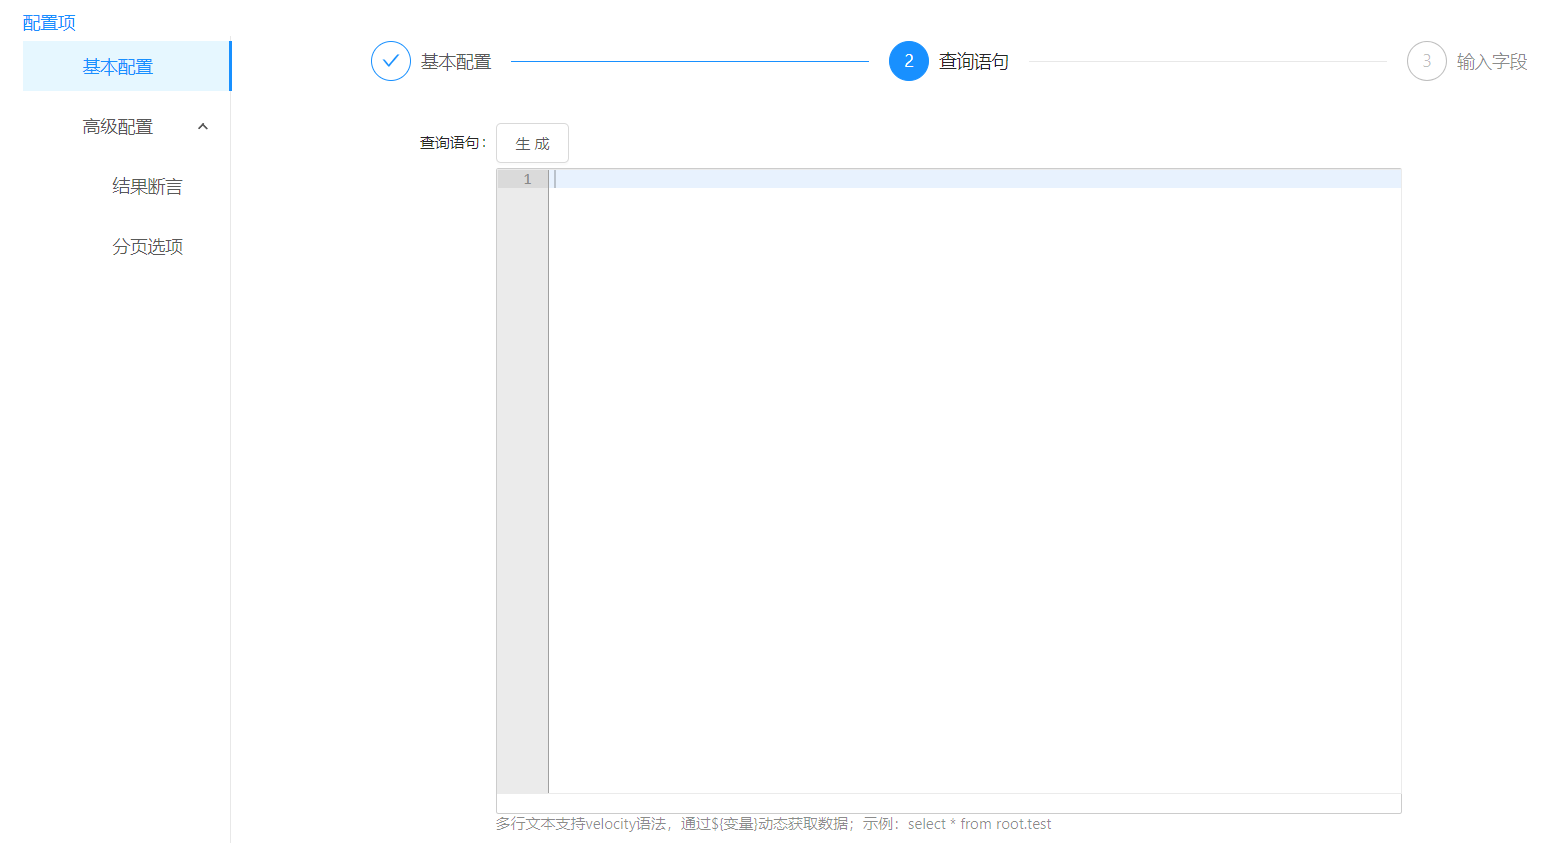The height and width of the screenshot is (843, 1547).
Task: Collapse 高级配置 using its chevron arrow
Action: point(203,127)
